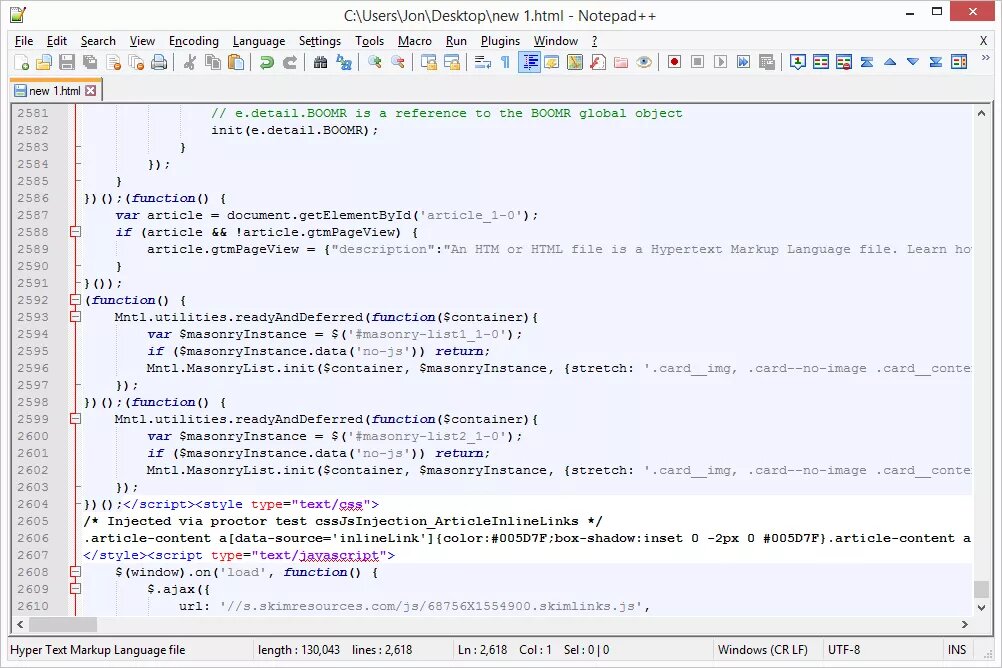Open the Replace toolbar icon

344,62
